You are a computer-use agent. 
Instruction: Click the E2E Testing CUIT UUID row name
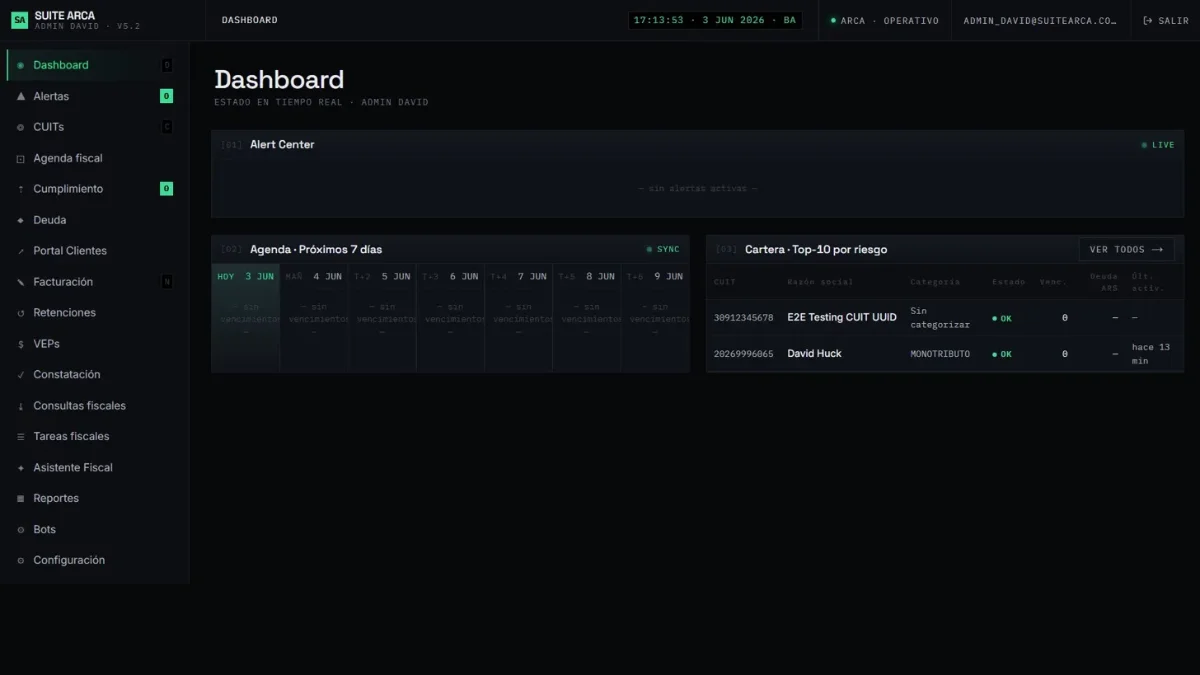[842, 317]
